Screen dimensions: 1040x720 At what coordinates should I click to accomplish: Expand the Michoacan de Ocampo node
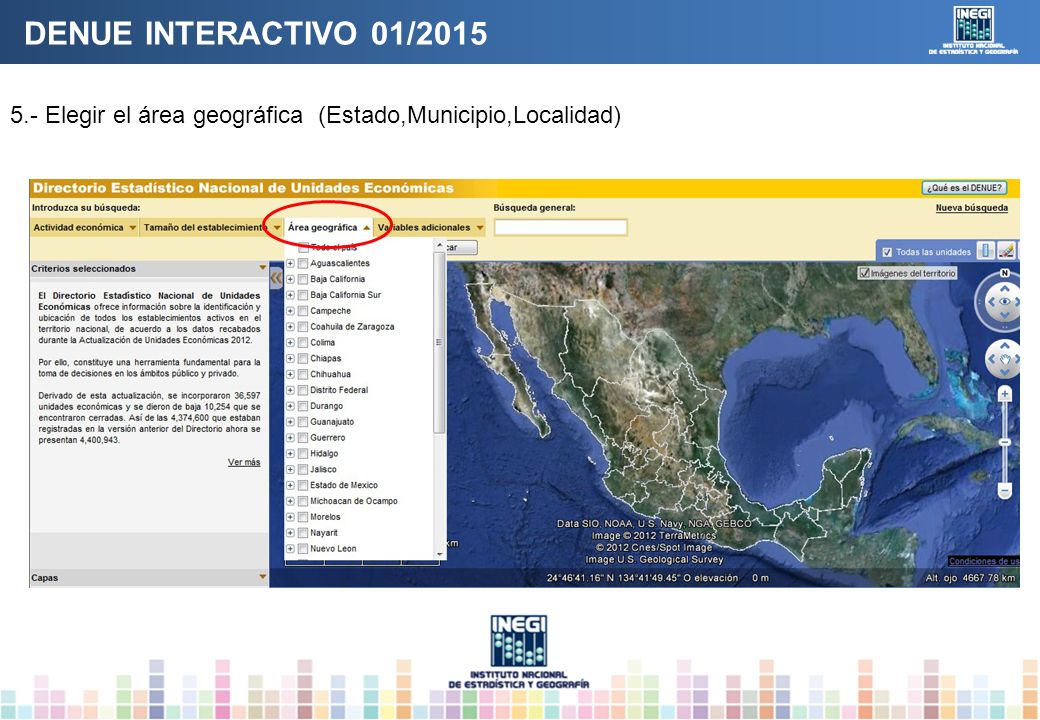coord(290,501)
